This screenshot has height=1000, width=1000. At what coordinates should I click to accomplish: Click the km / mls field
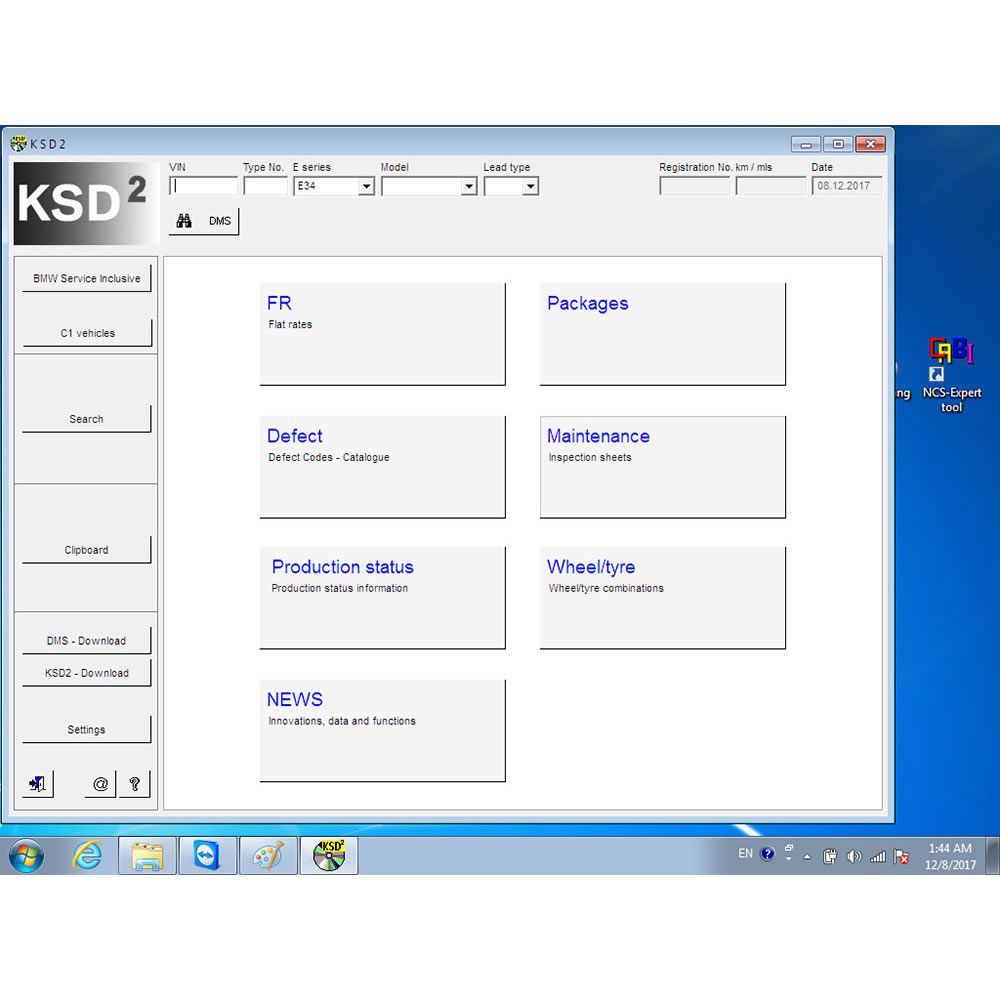(771, 186)
